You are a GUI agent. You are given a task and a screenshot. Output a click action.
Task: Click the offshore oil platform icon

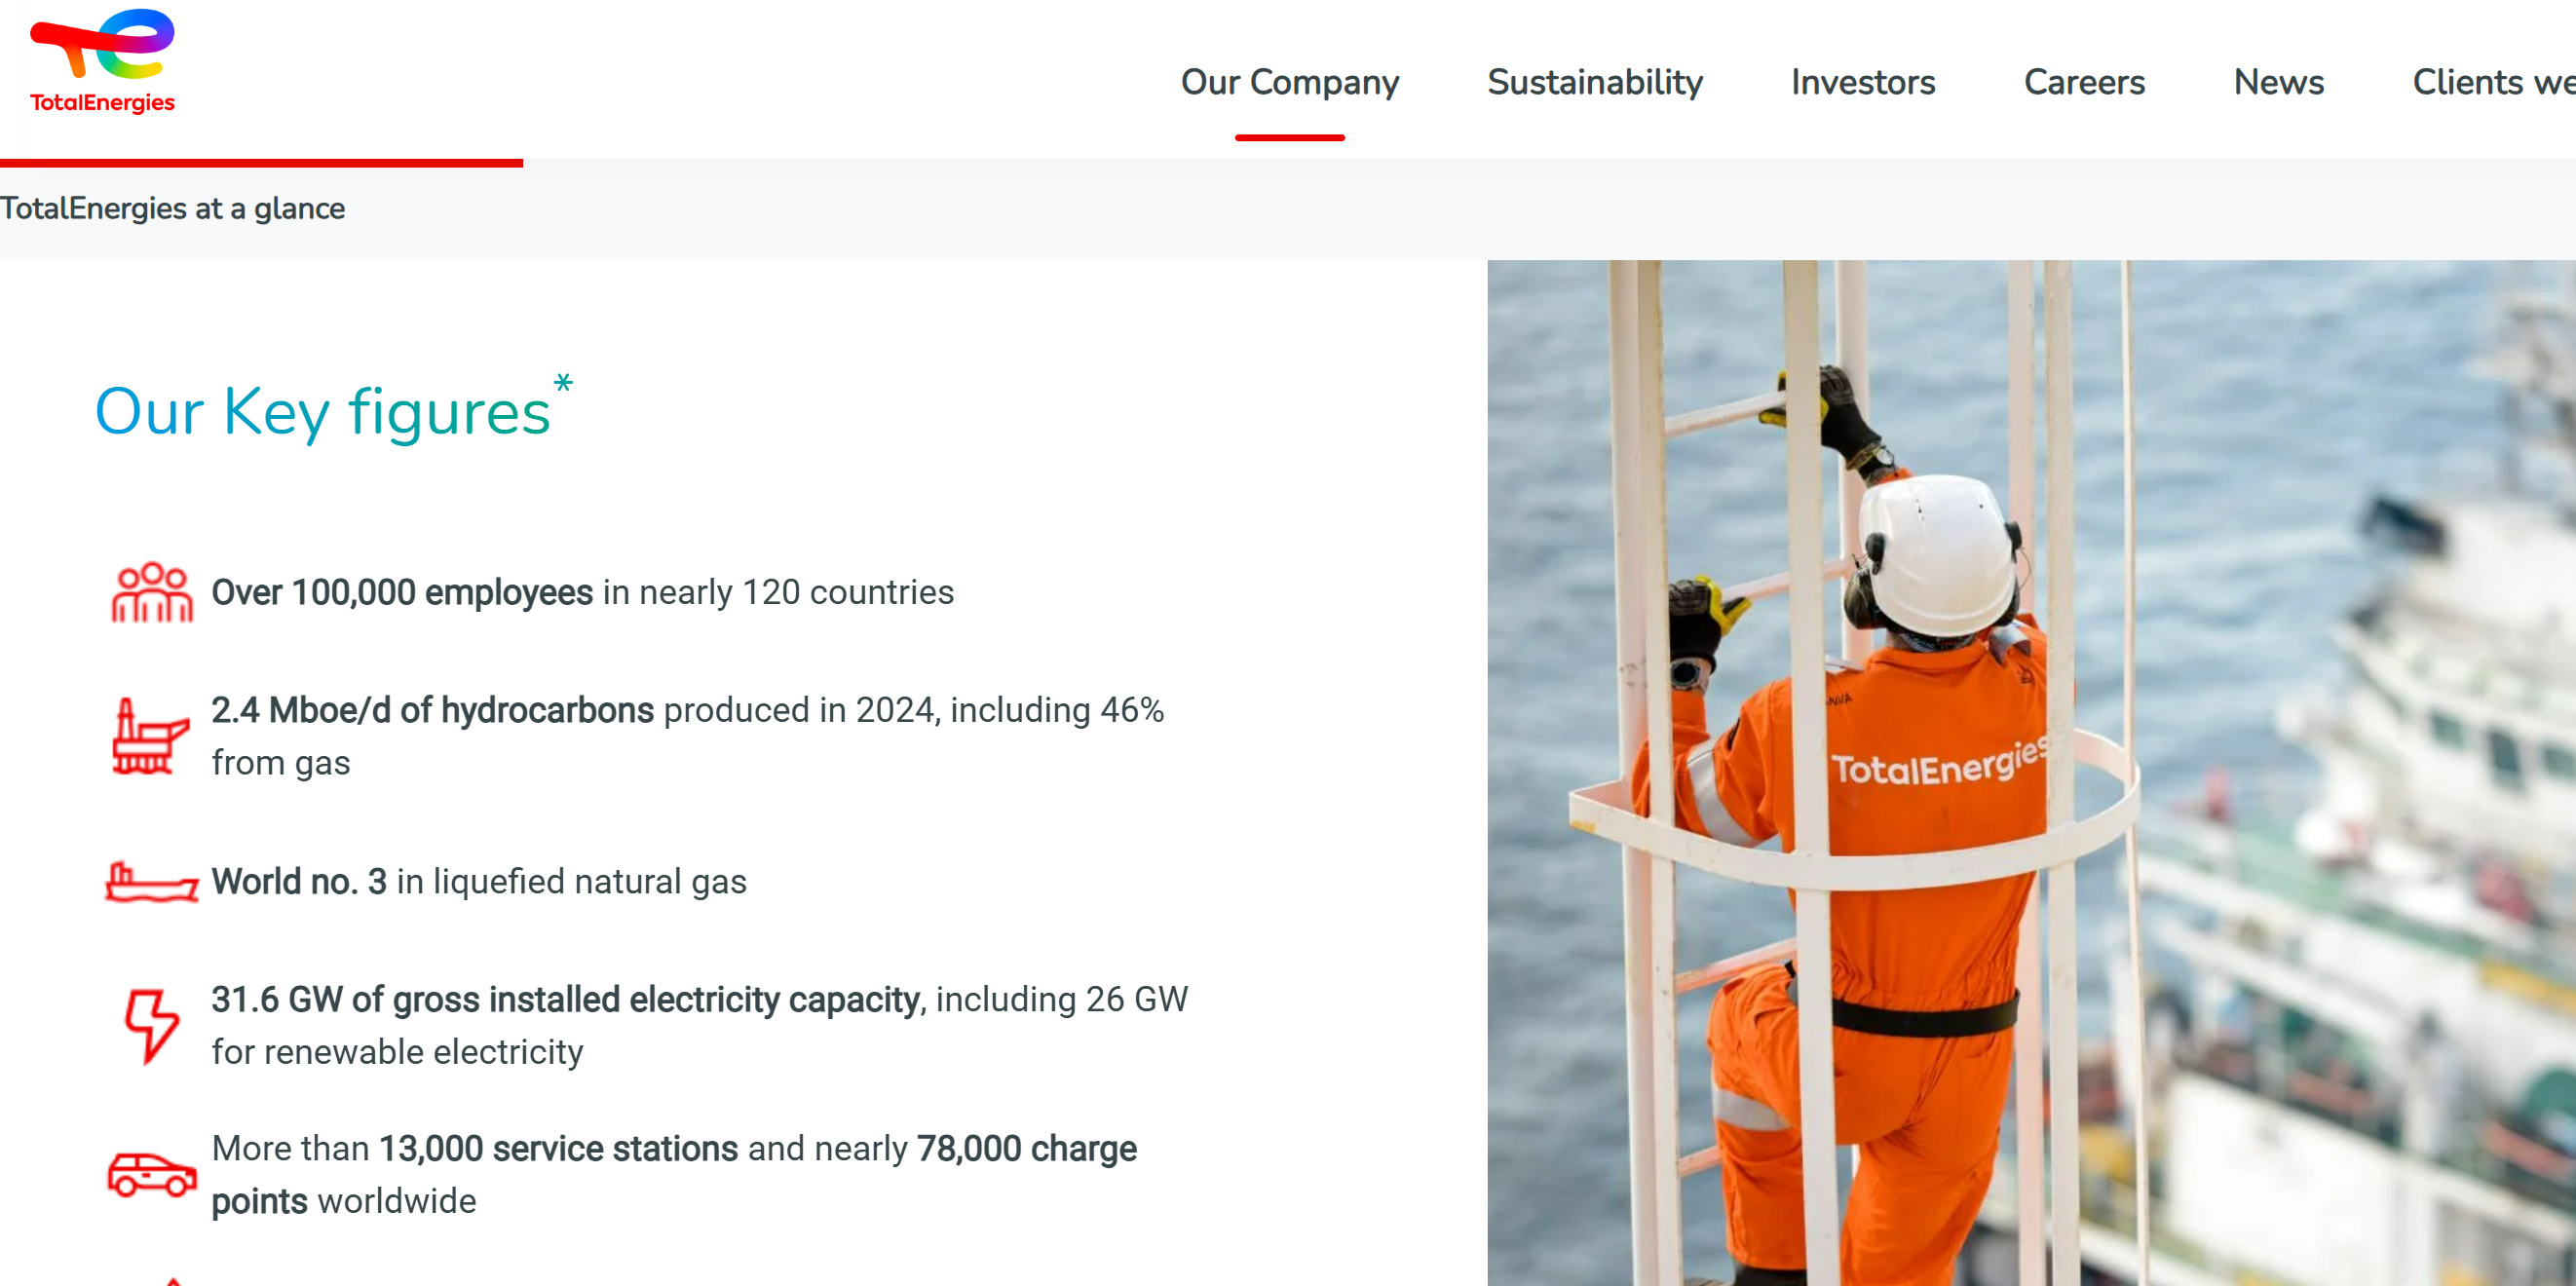pyautogui.click(x=149, y=737)
